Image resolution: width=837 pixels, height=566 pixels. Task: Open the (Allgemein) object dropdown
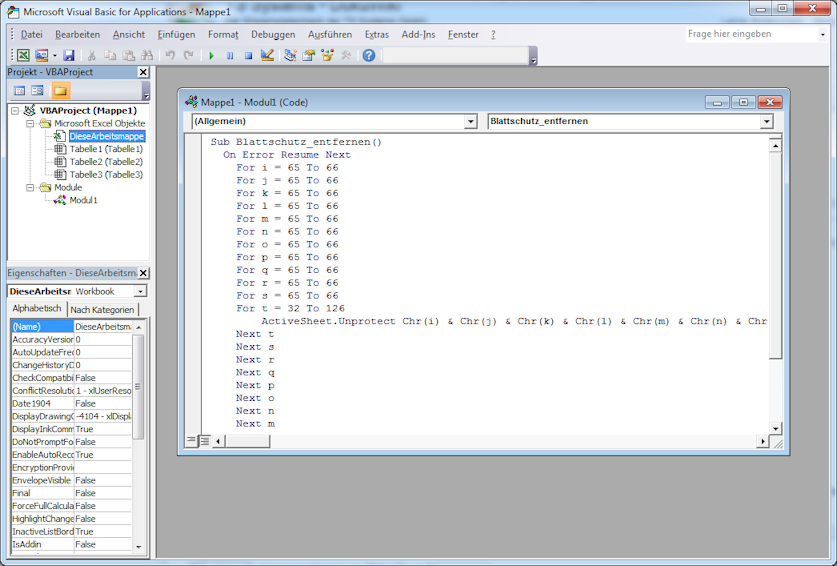(470, 121)
